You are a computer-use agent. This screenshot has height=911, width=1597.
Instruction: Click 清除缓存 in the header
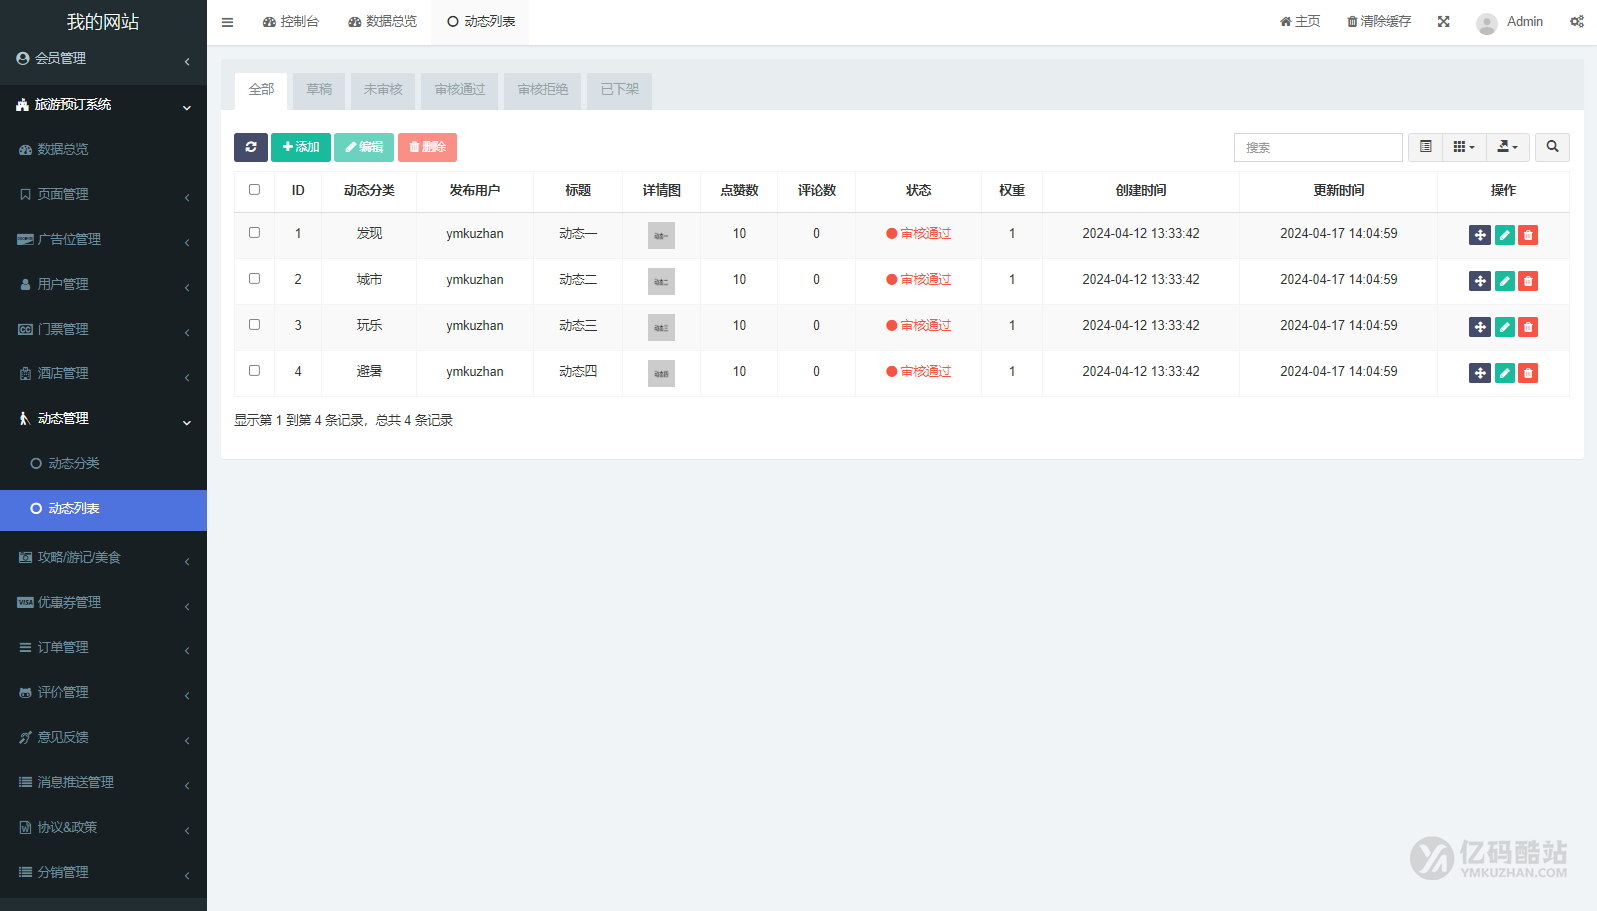click(x=1379, y=22)
